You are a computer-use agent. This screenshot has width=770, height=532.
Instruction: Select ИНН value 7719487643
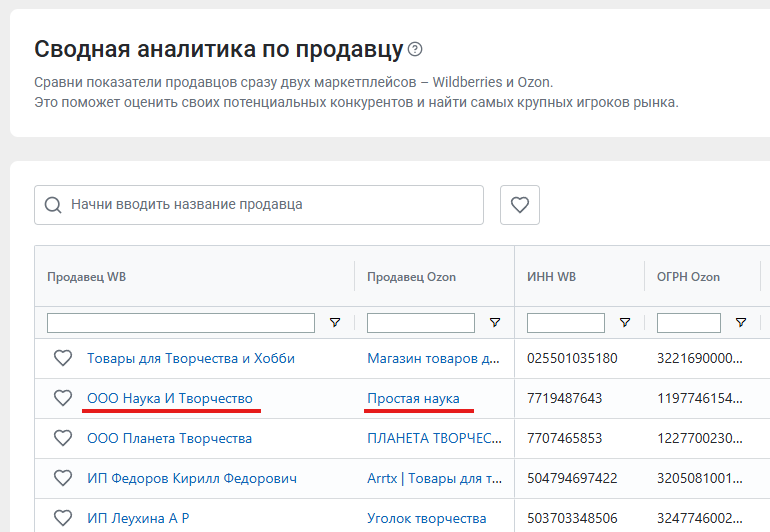[565, 398]
